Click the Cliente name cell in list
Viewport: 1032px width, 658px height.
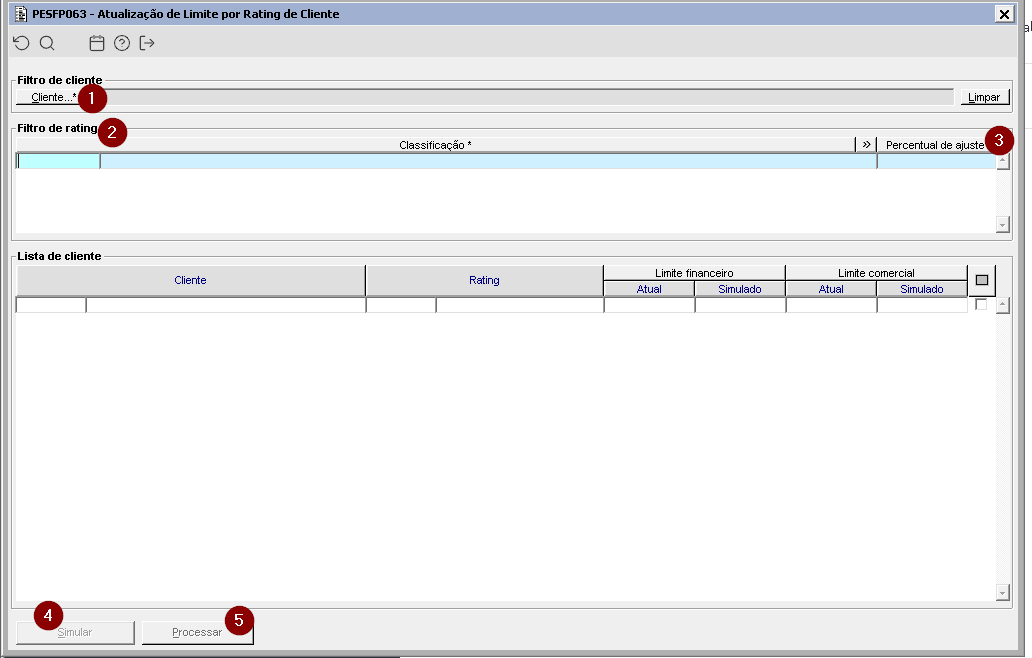[226, 305]
